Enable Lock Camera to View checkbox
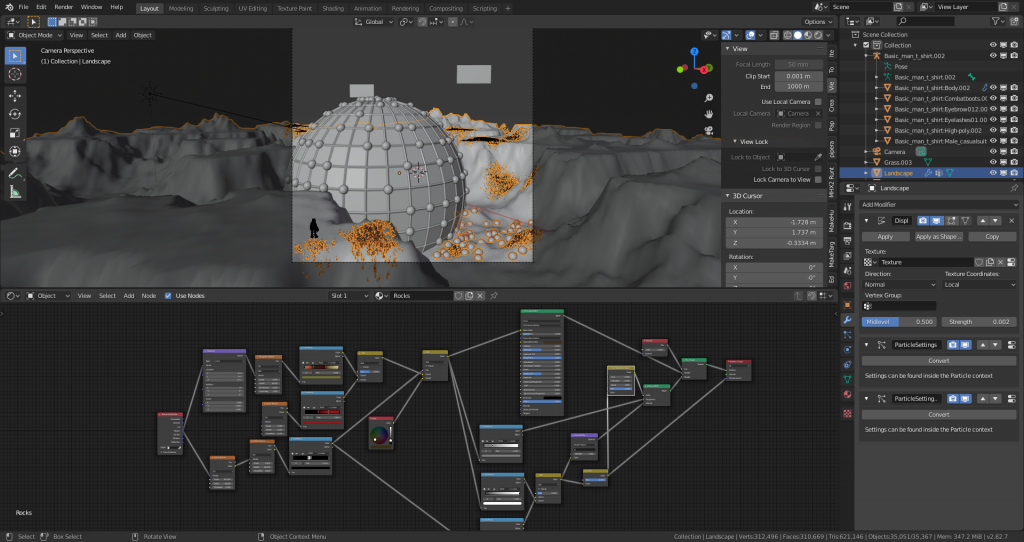This screenshot has height=542, width=1024. pyautogui.click(x=818, y=180)
